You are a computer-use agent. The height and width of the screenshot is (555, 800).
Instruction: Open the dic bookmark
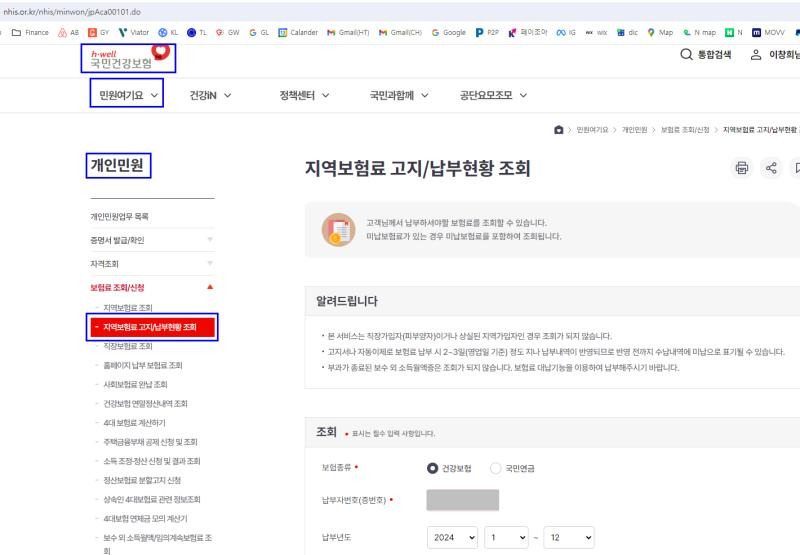(x=627, y=32)
